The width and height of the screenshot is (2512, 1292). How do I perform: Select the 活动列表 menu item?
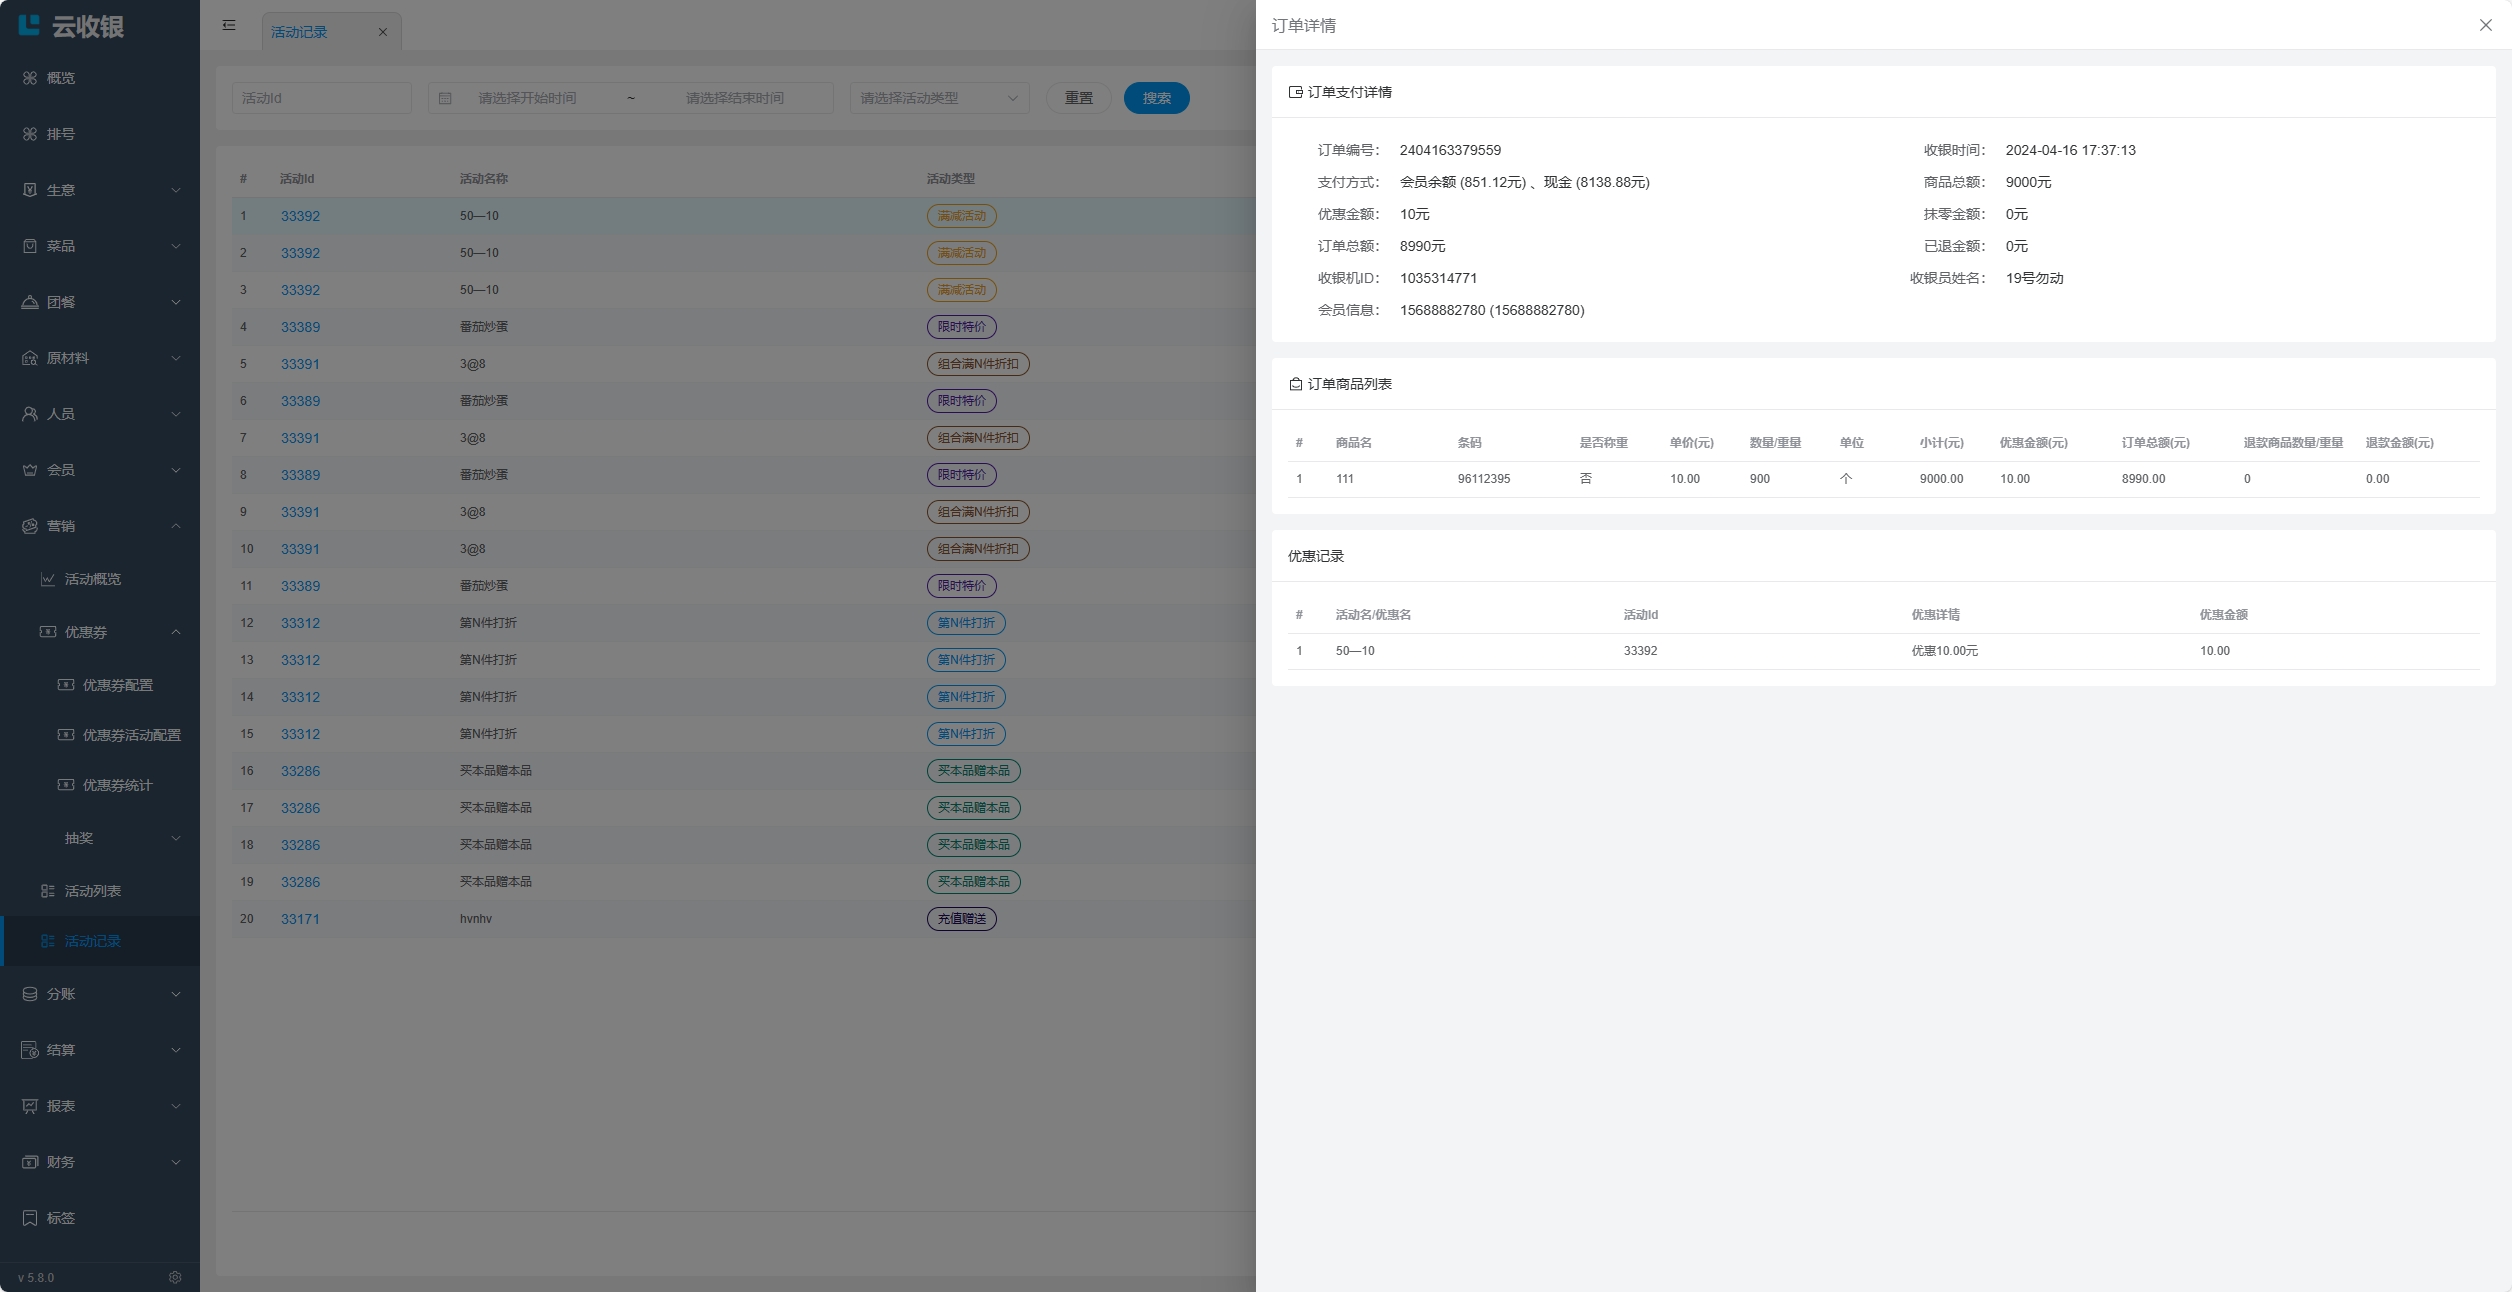tap(92, 891)
